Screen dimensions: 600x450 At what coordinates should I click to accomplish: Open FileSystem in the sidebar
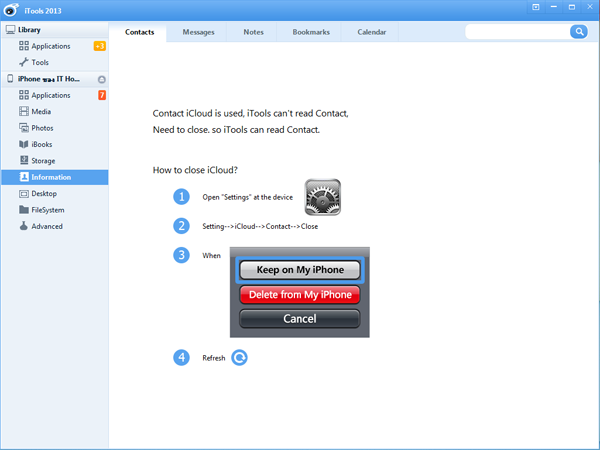(47, 210)
